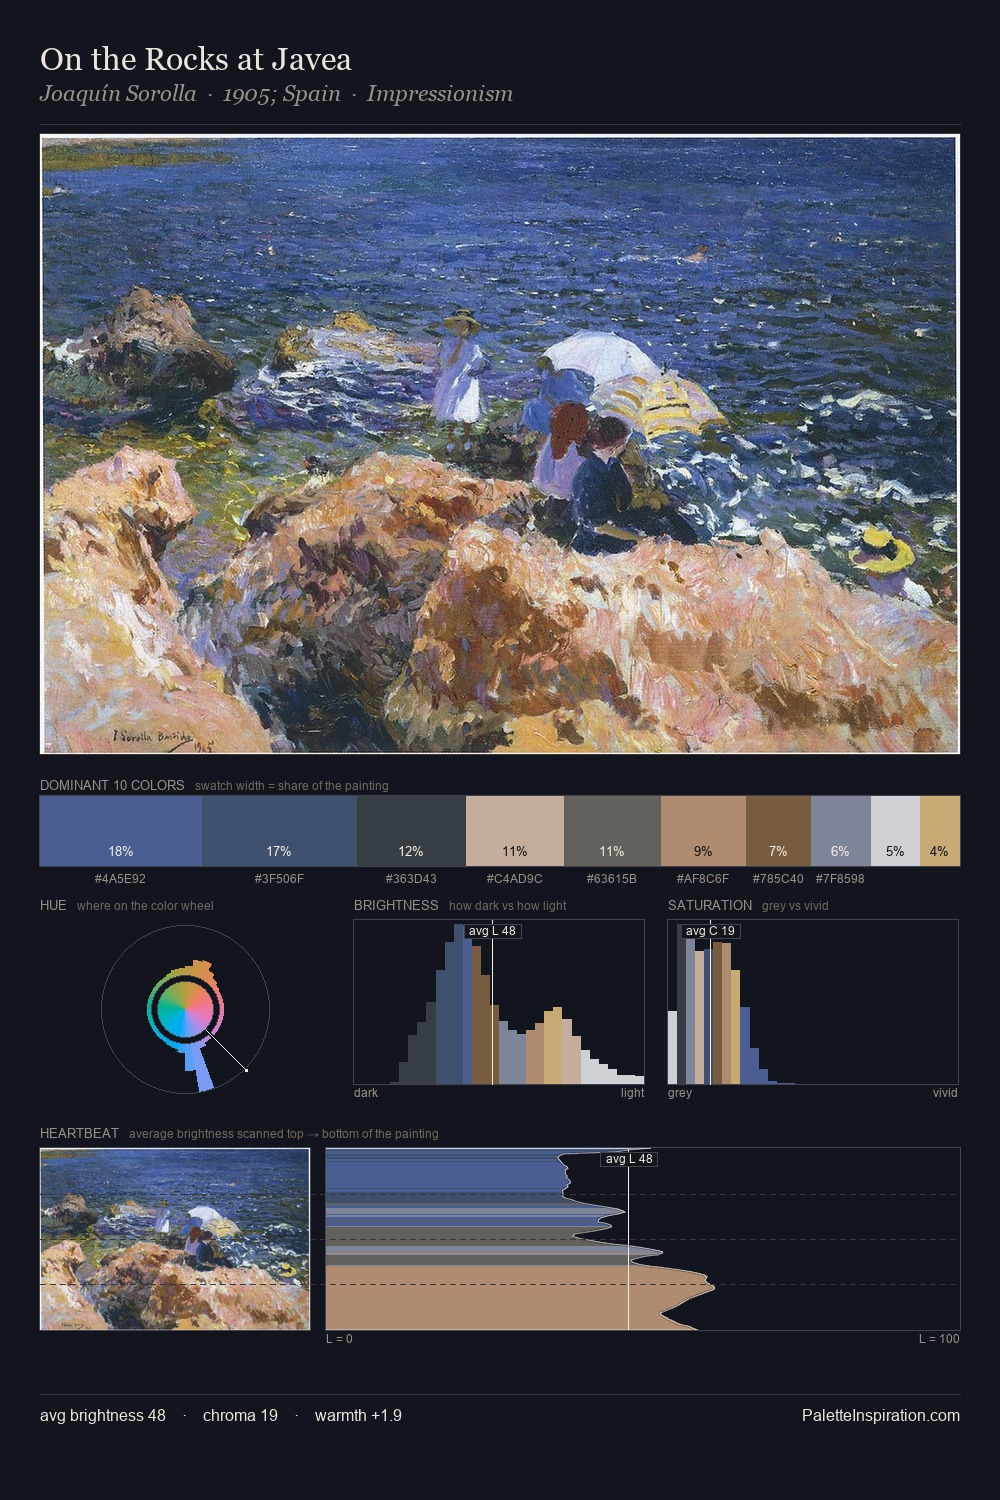1000x1500 pixels.
Task: Click the 'light' axis label
Action: click(632, 1093)
